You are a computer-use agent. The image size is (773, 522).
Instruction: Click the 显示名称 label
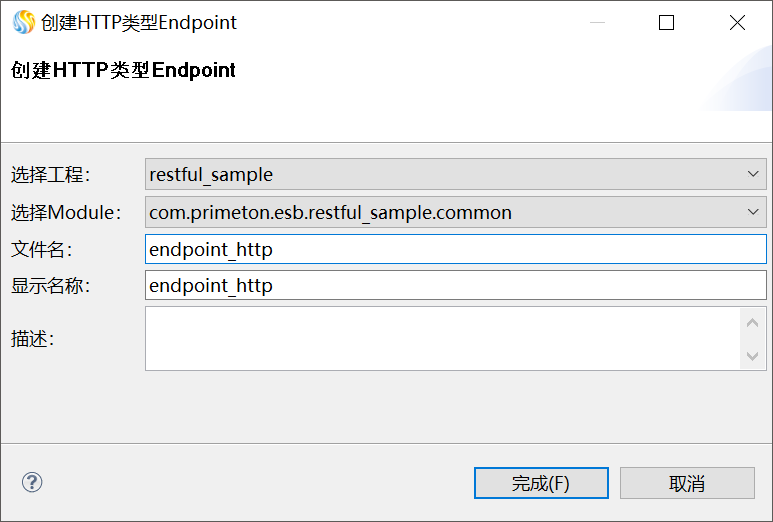pos(51,286)
